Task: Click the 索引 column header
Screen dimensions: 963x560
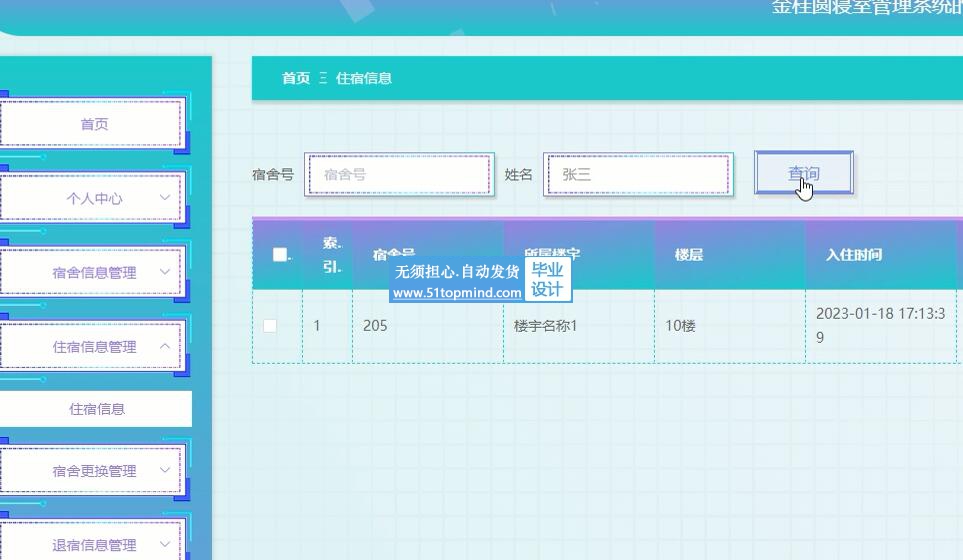Action: [332, 255]
